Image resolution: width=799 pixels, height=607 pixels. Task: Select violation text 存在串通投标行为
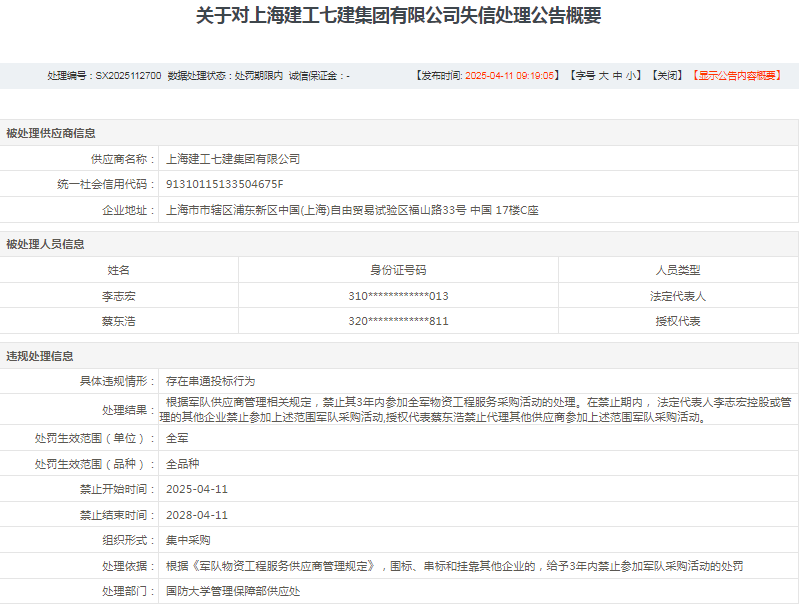click(x=210, y=381)
